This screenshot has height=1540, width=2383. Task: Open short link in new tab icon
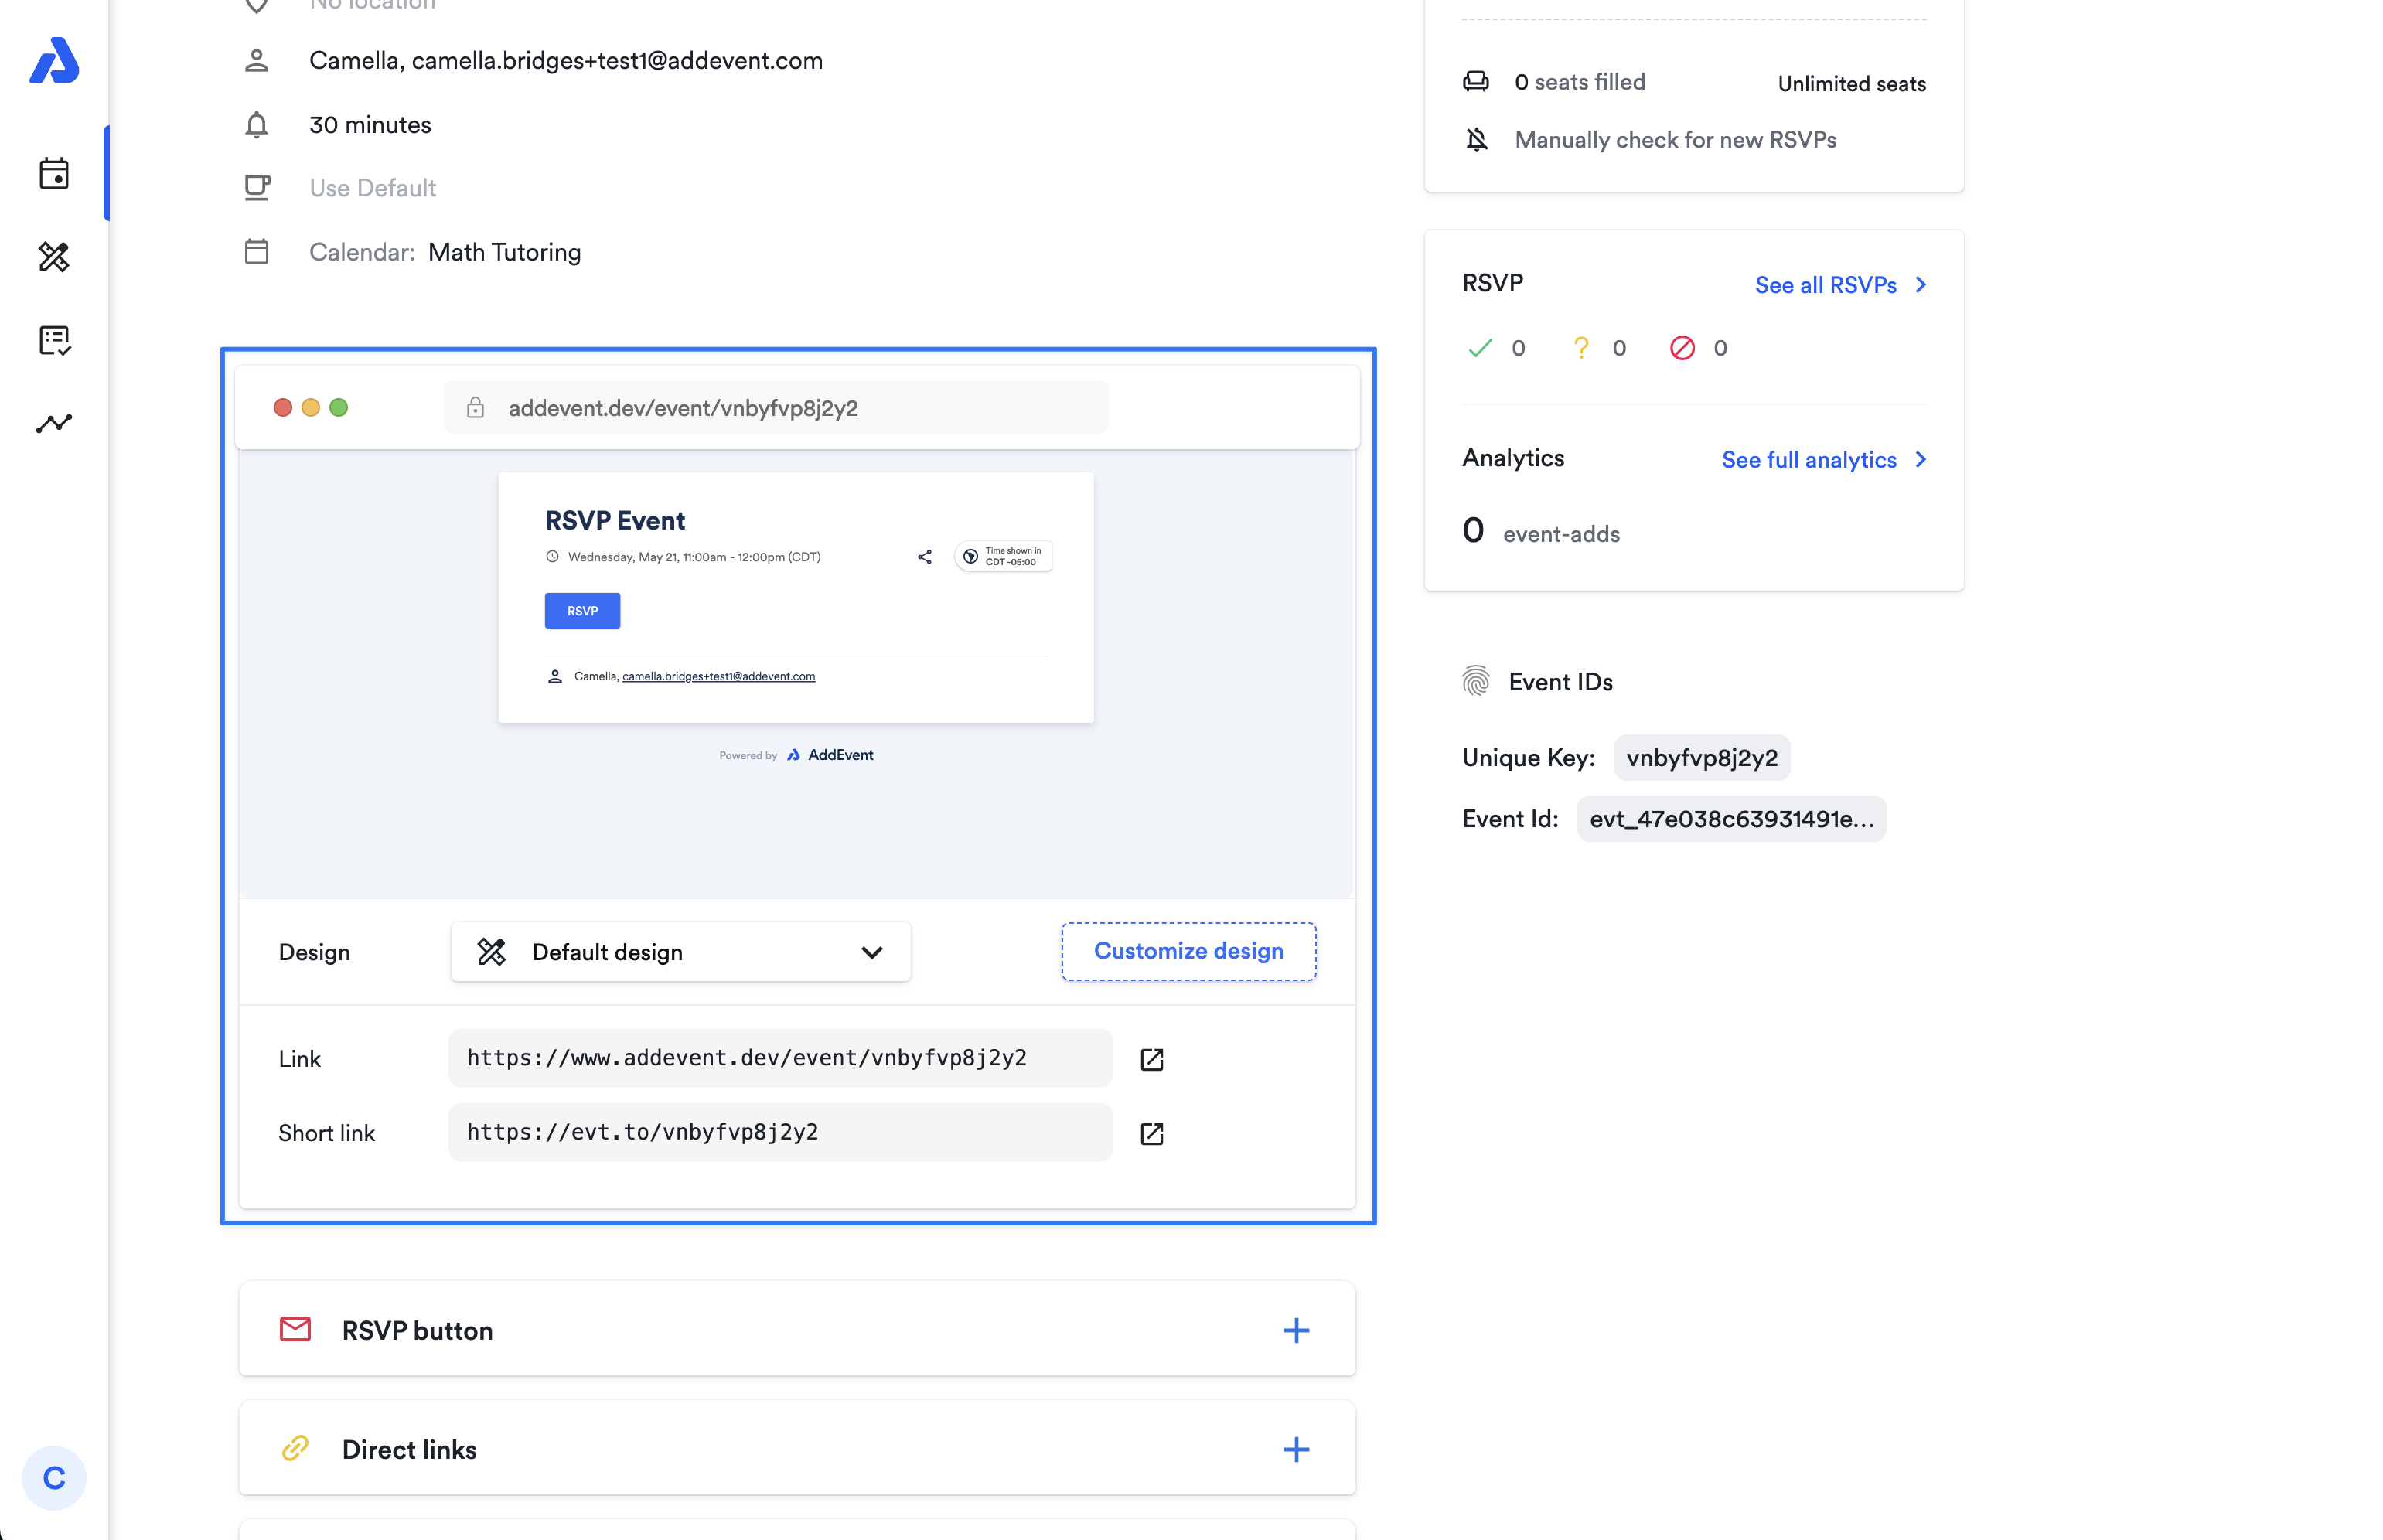point(1151,1133)
